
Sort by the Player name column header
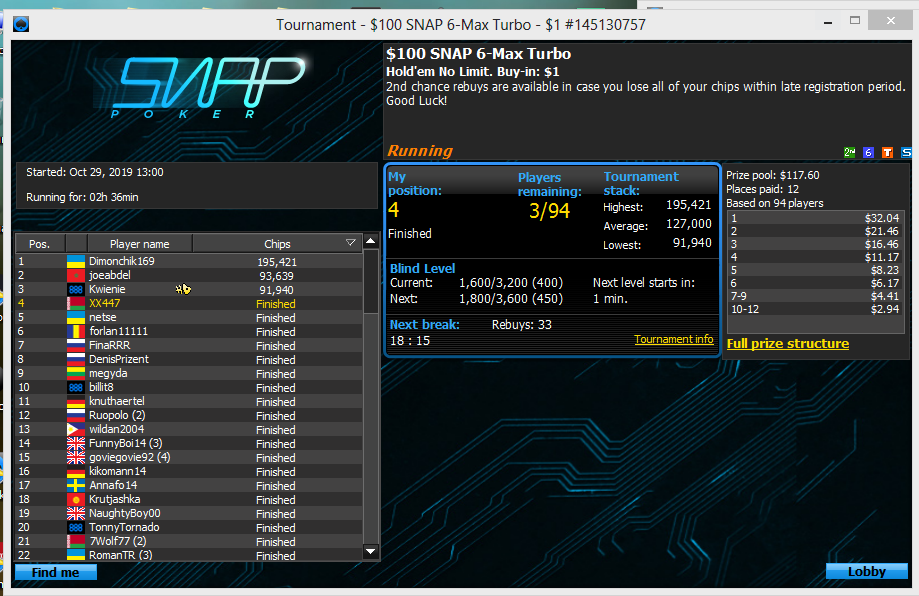tap(139, 244)
